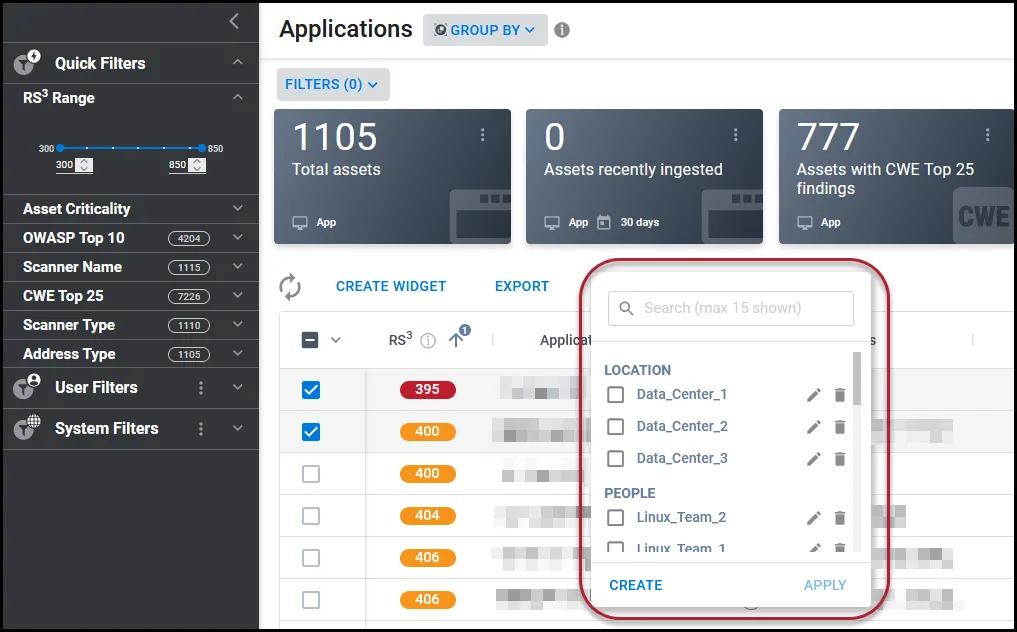
Task: Delete the Data_Center_1 tag with trash icon
Action: point(840,395)
